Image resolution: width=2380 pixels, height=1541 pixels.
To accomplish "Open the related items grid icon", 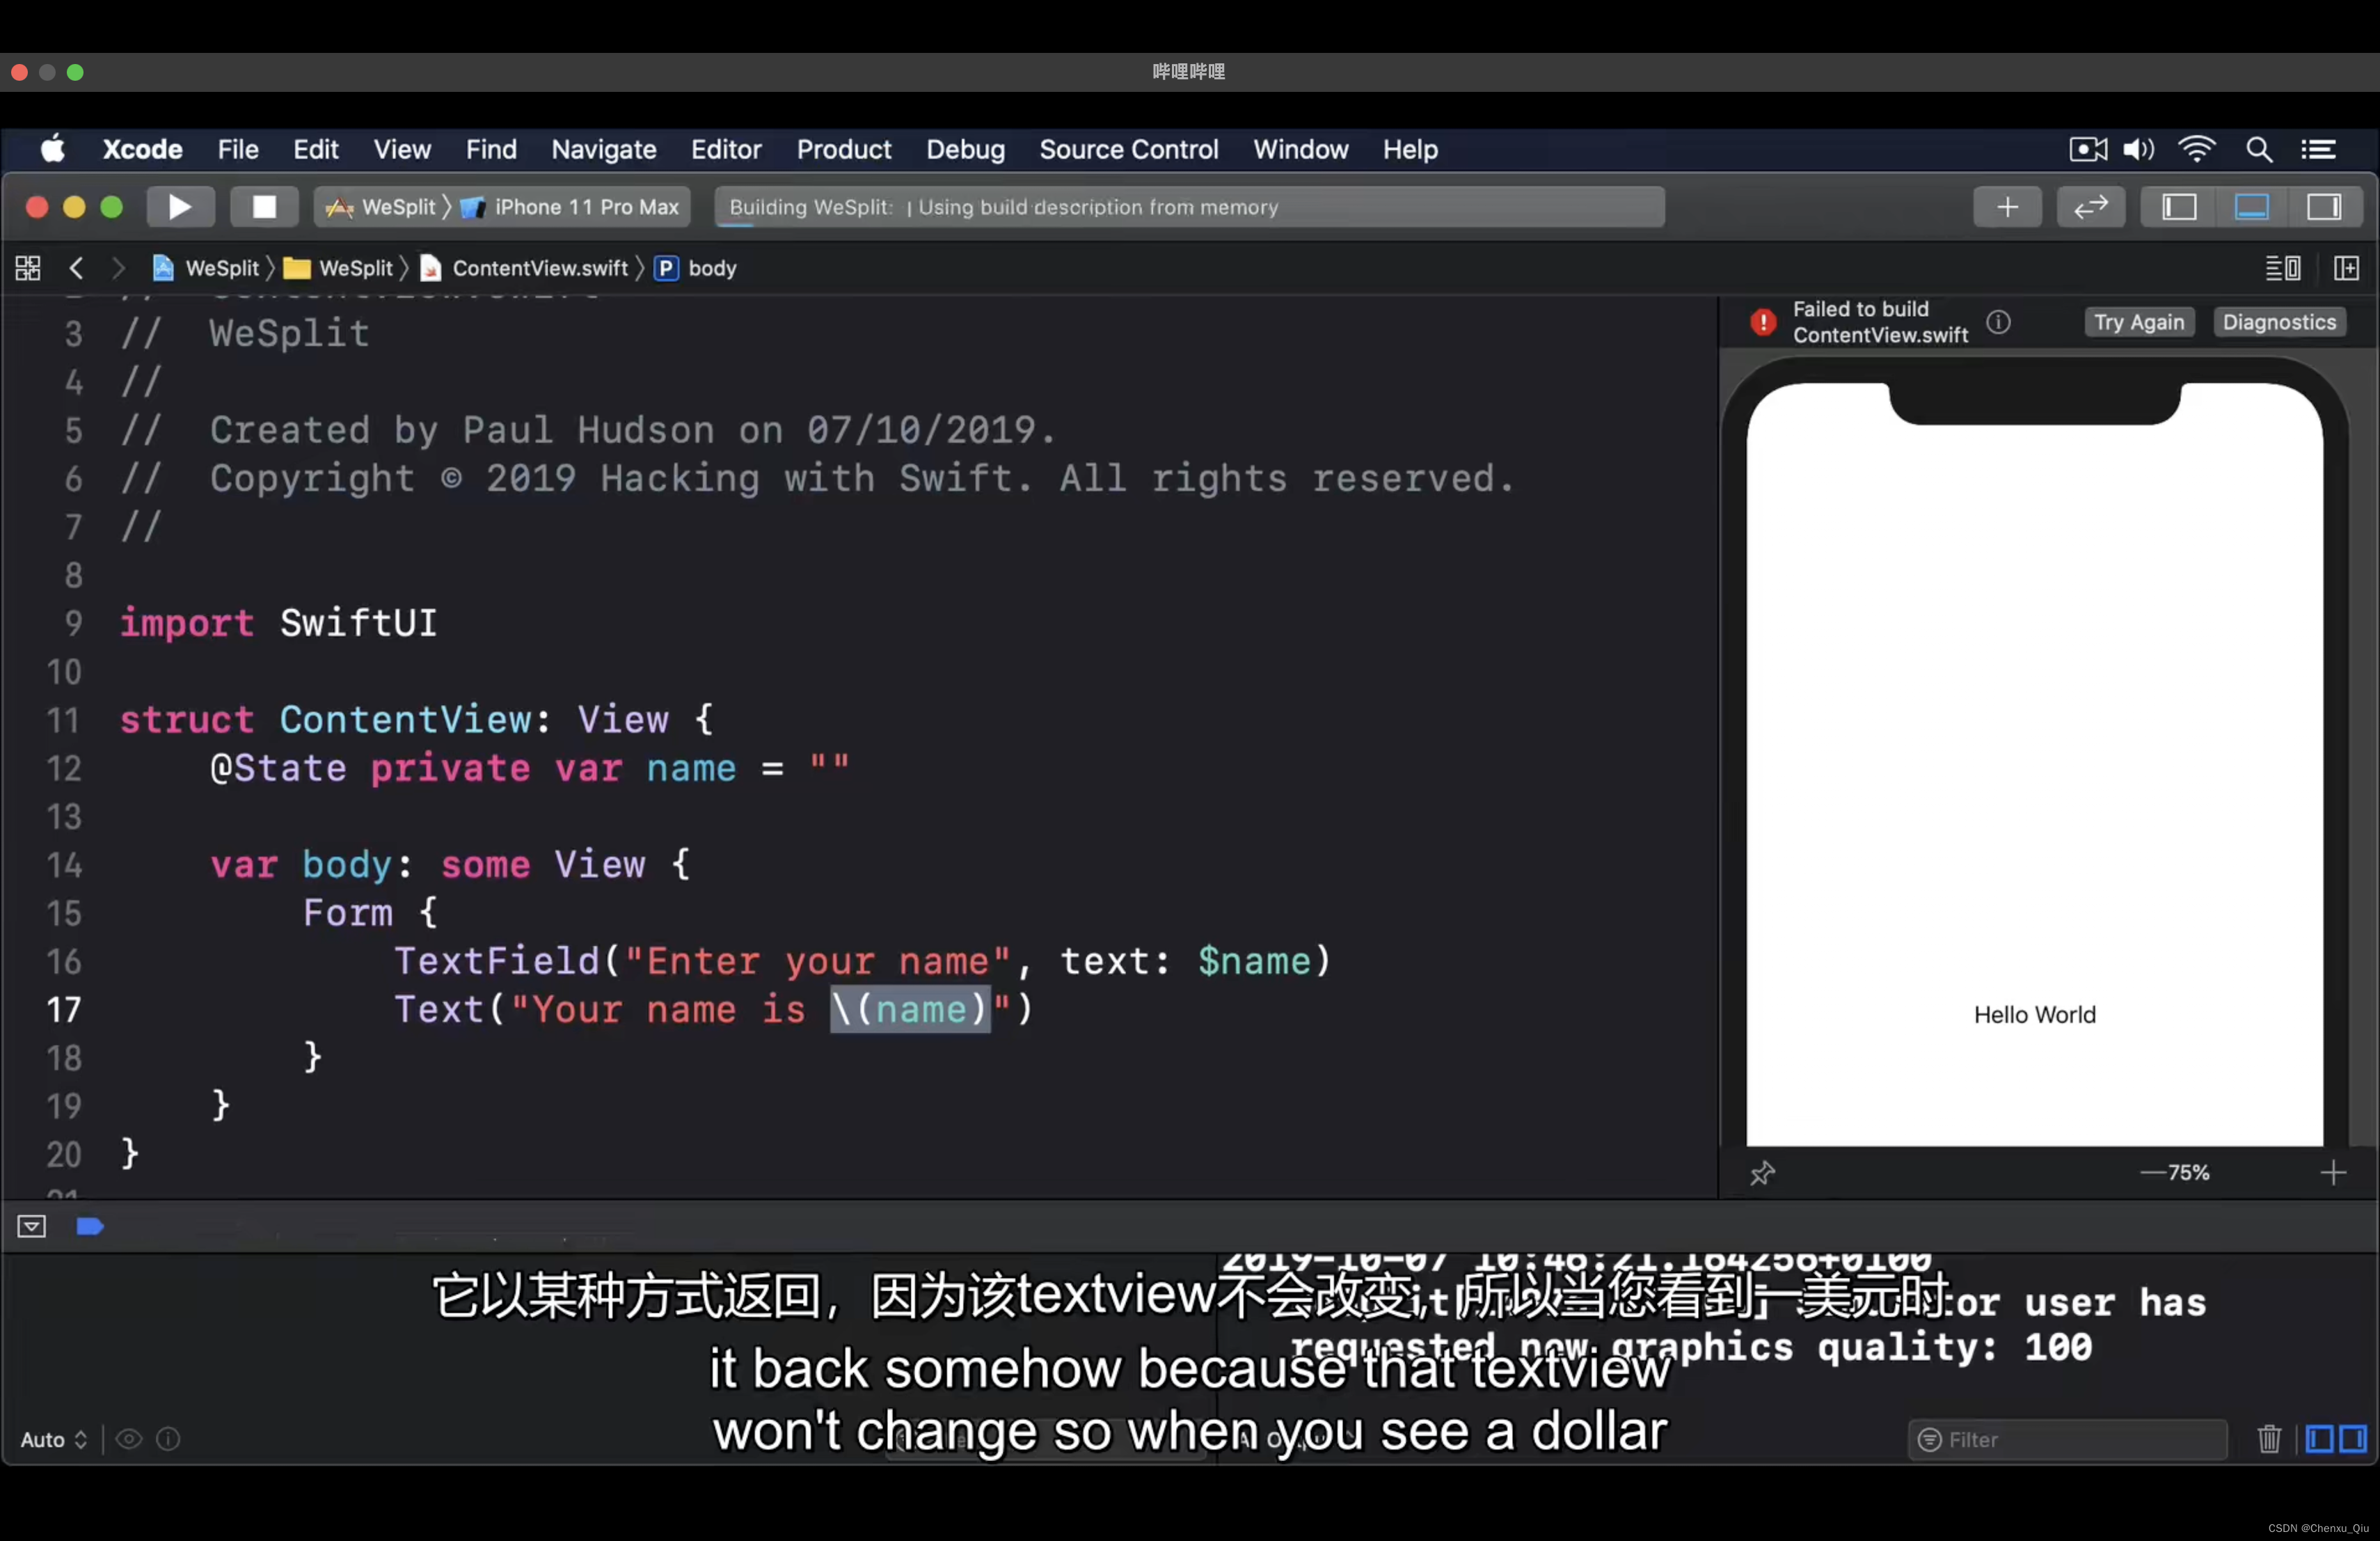I will click(28, 268).
